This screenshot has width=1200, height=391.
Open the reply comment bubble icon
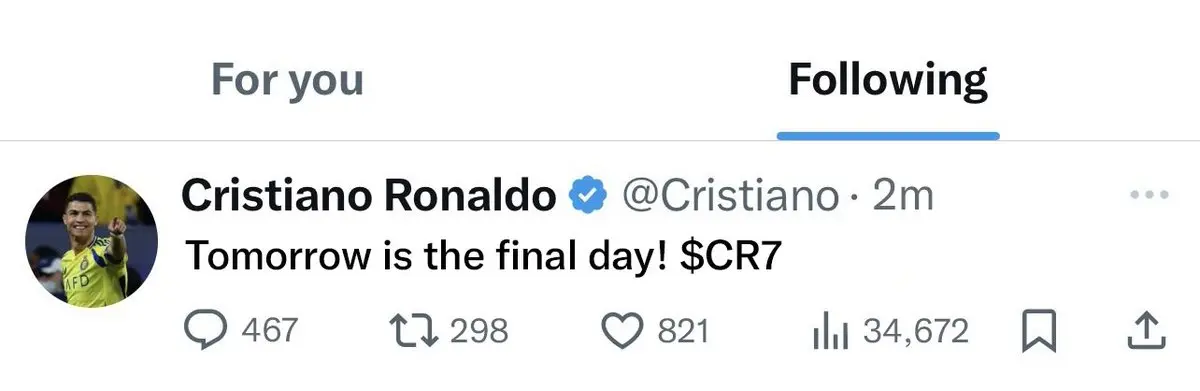coord(208,331)
